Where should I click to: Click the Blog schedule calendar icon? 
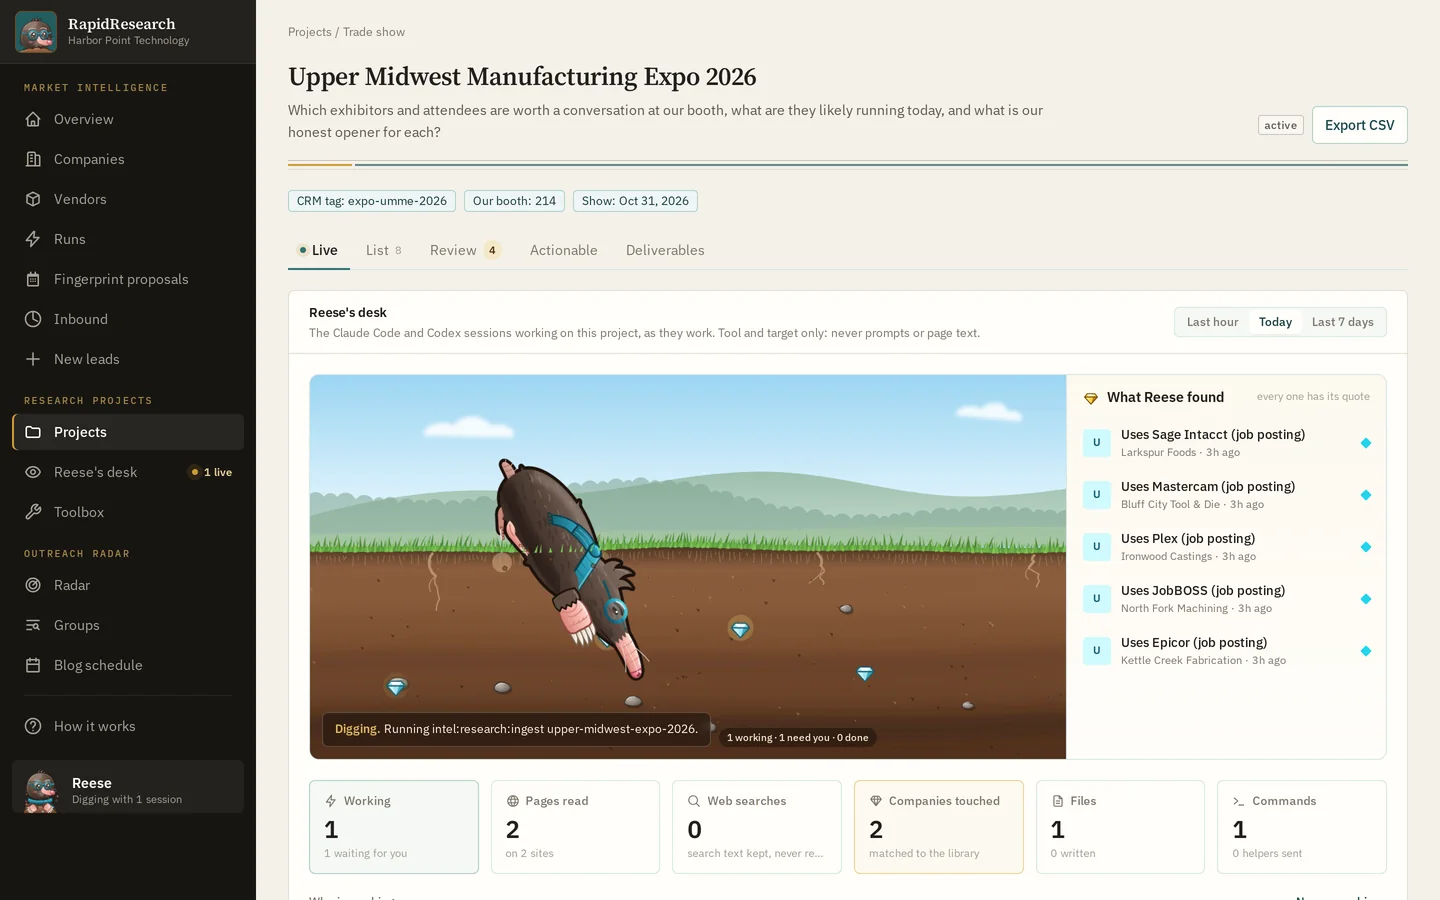pyautogui.click(x=33, y=665)
